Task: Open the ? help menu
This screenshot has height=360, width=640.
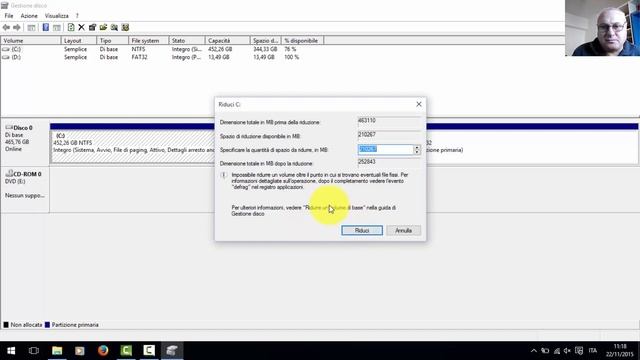Action: tap(77, 16)
